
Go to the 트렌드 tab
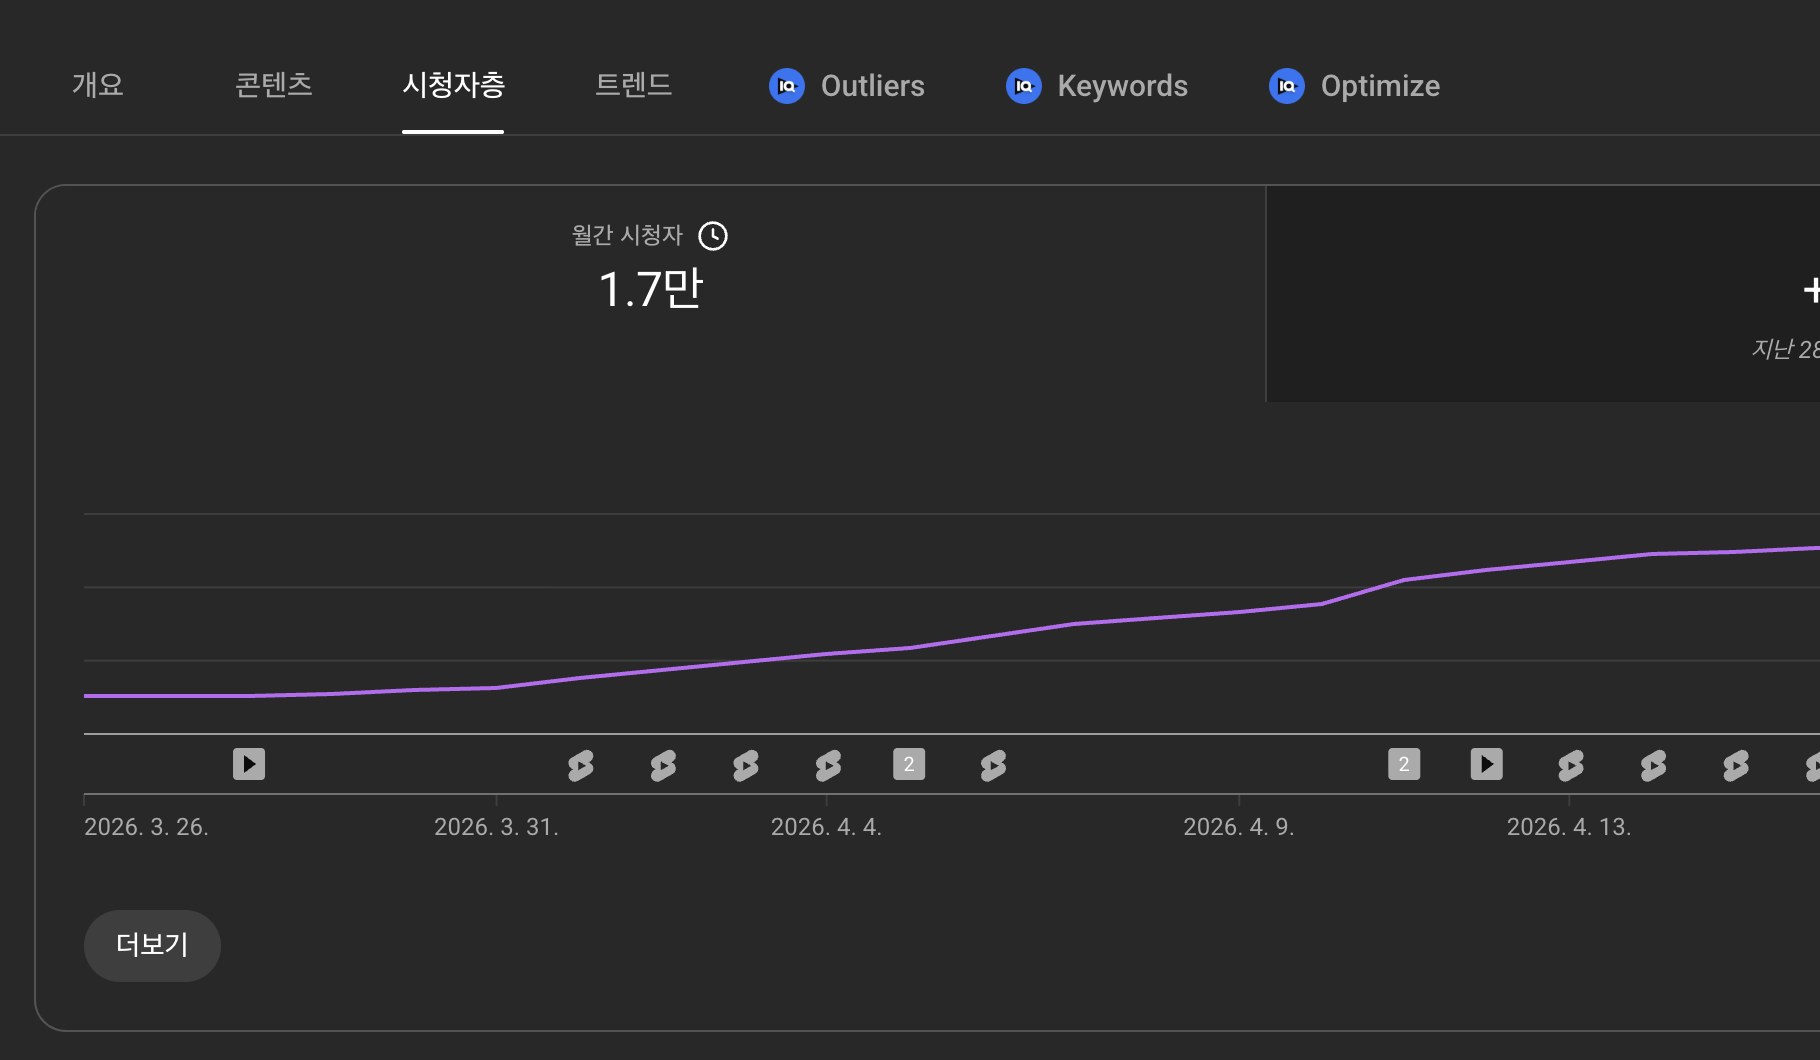pos(633,85)
